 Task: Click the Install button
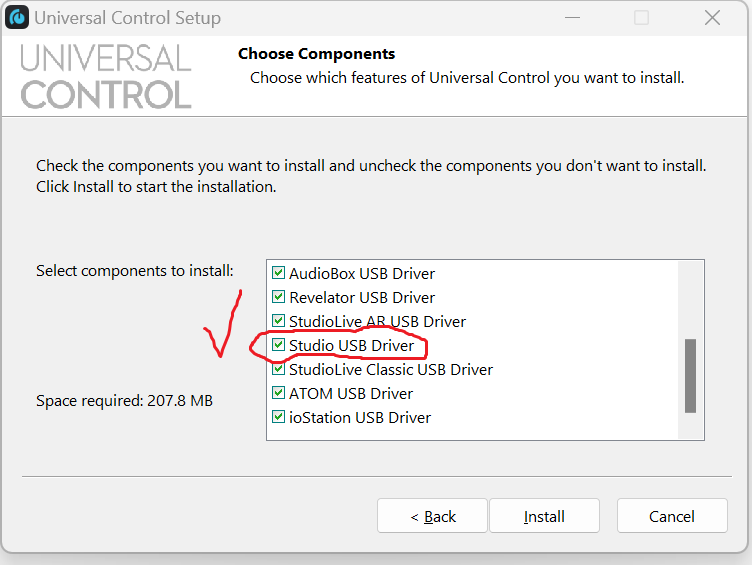pyautogui.click(x=544, y=516)
